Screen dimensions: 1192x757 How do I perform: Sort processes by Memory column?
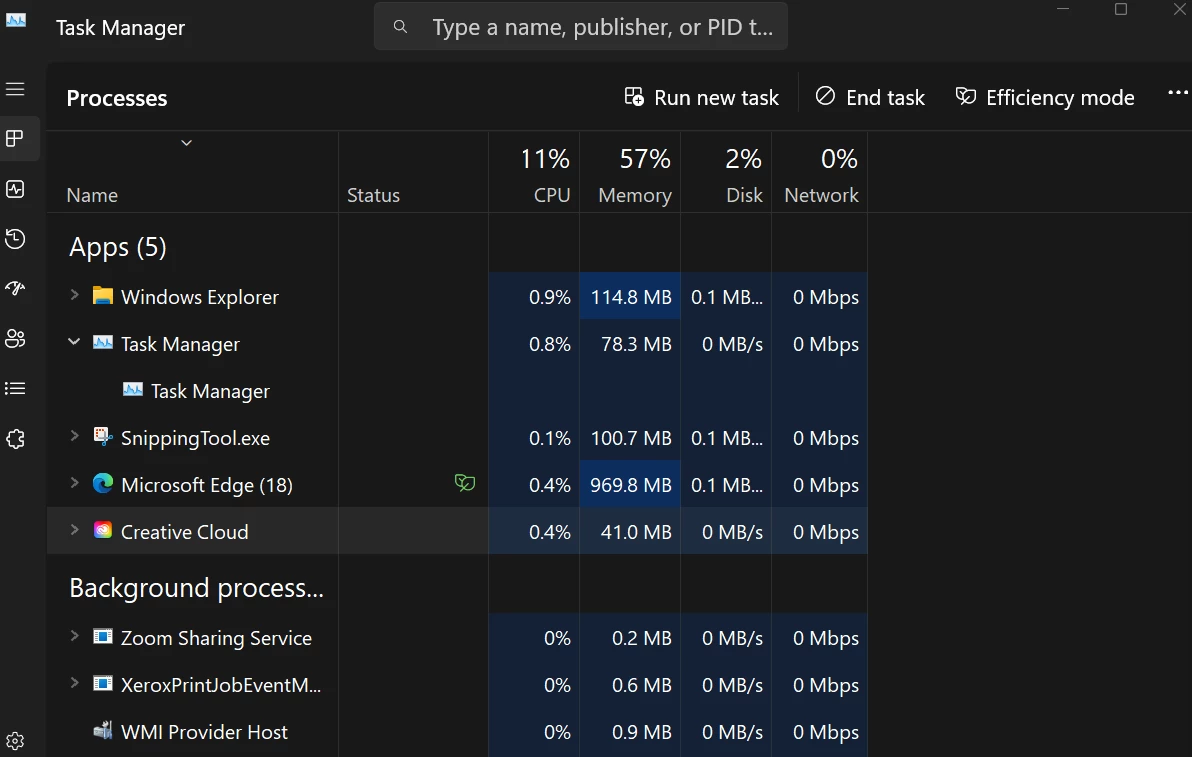coord(630,173)
